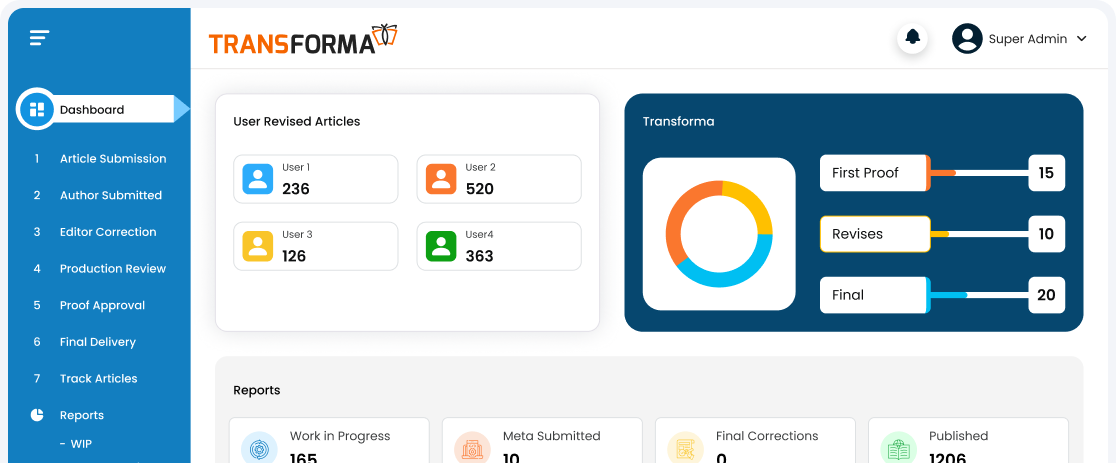The width and height of the screenshot is (1116, 463).
Task: Open the Final Corrections report card
Action: [755, 440]
